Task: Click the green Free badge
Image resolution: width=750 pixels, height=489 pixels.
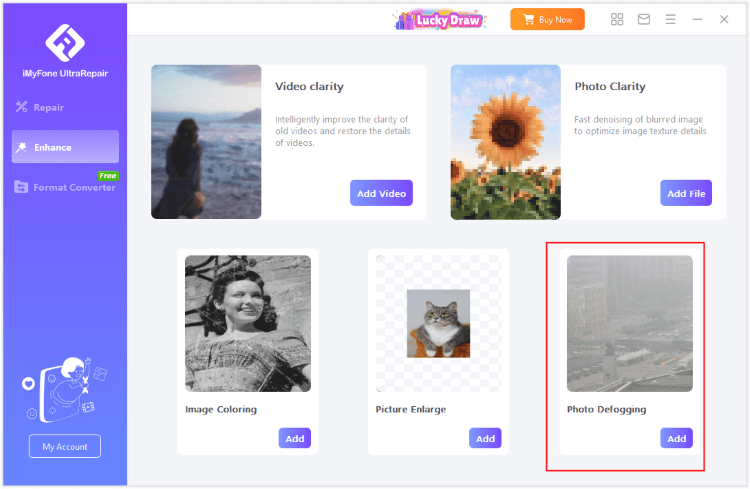Action: 108,176
